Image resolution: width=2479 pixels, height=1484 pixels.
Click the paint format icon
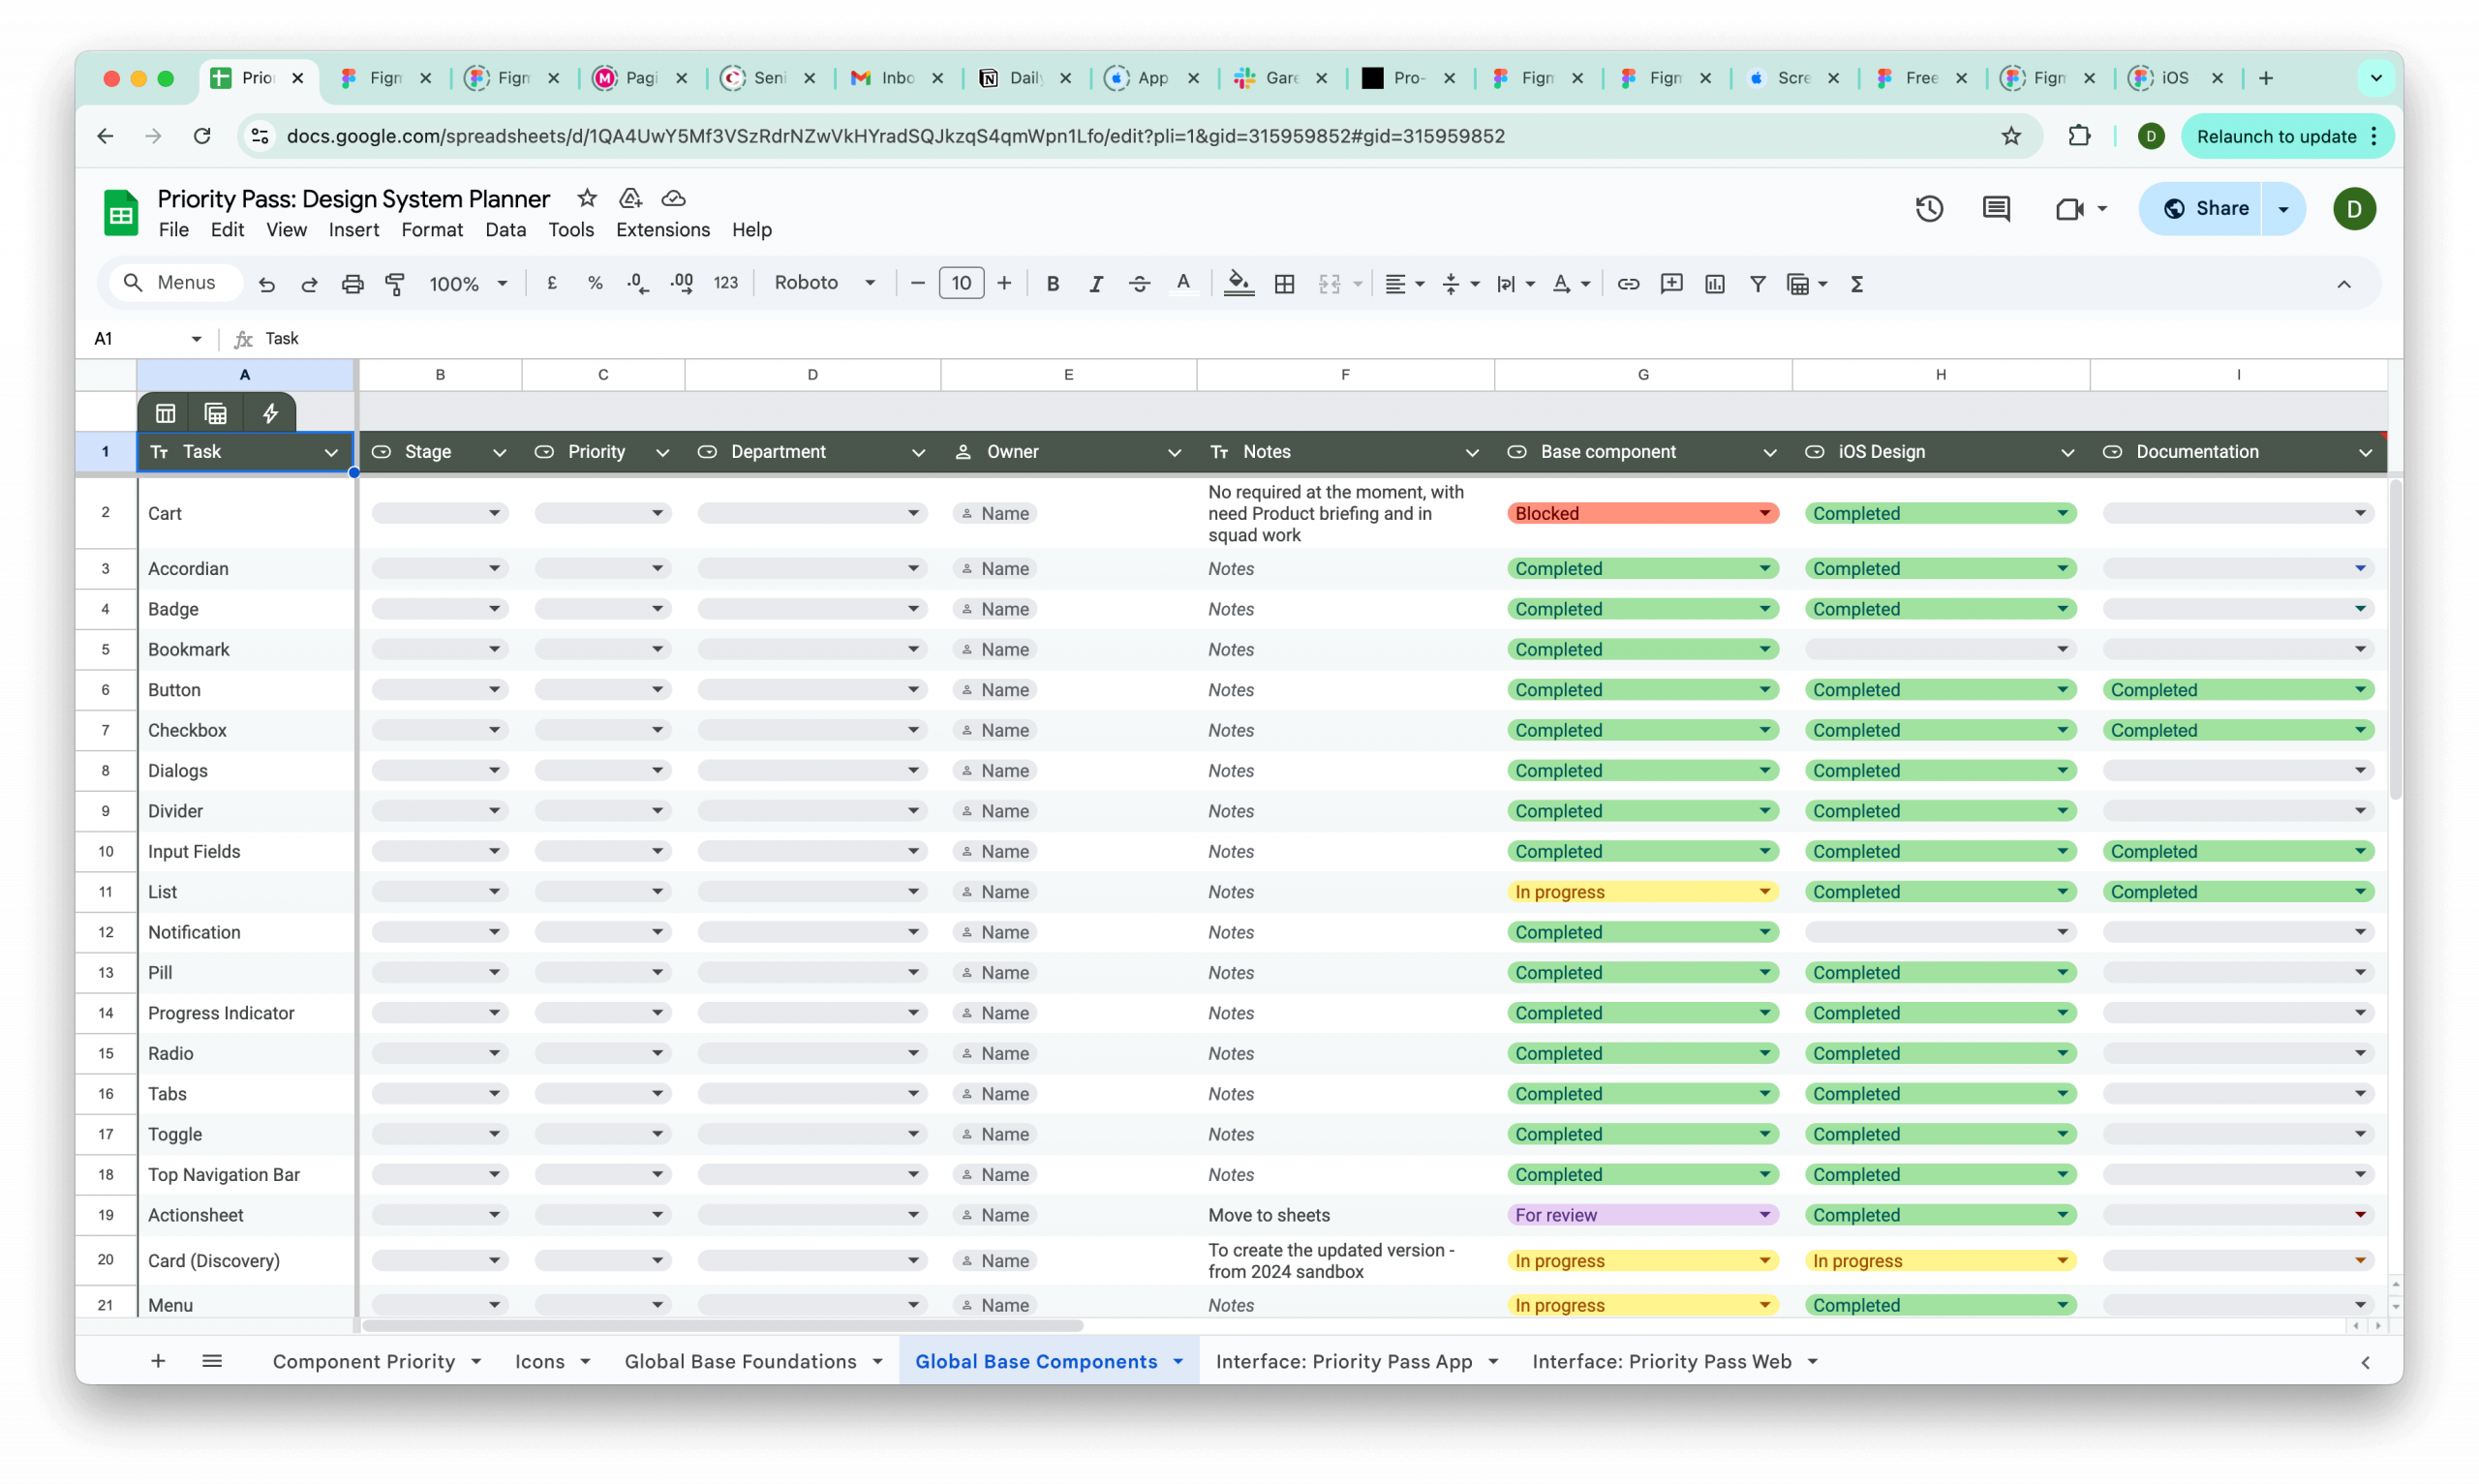pyautogui.click(x=395, y=284)
